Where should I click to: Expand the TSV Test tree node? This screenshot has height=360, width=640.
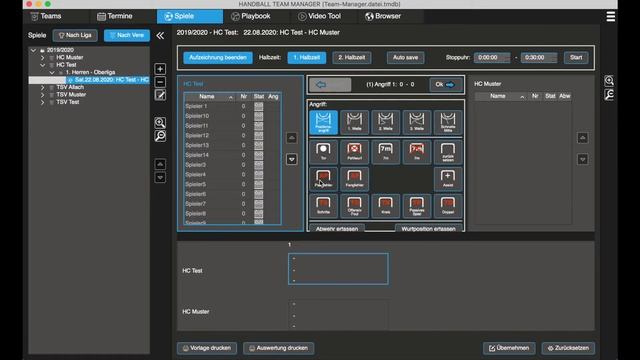point(42,102)
